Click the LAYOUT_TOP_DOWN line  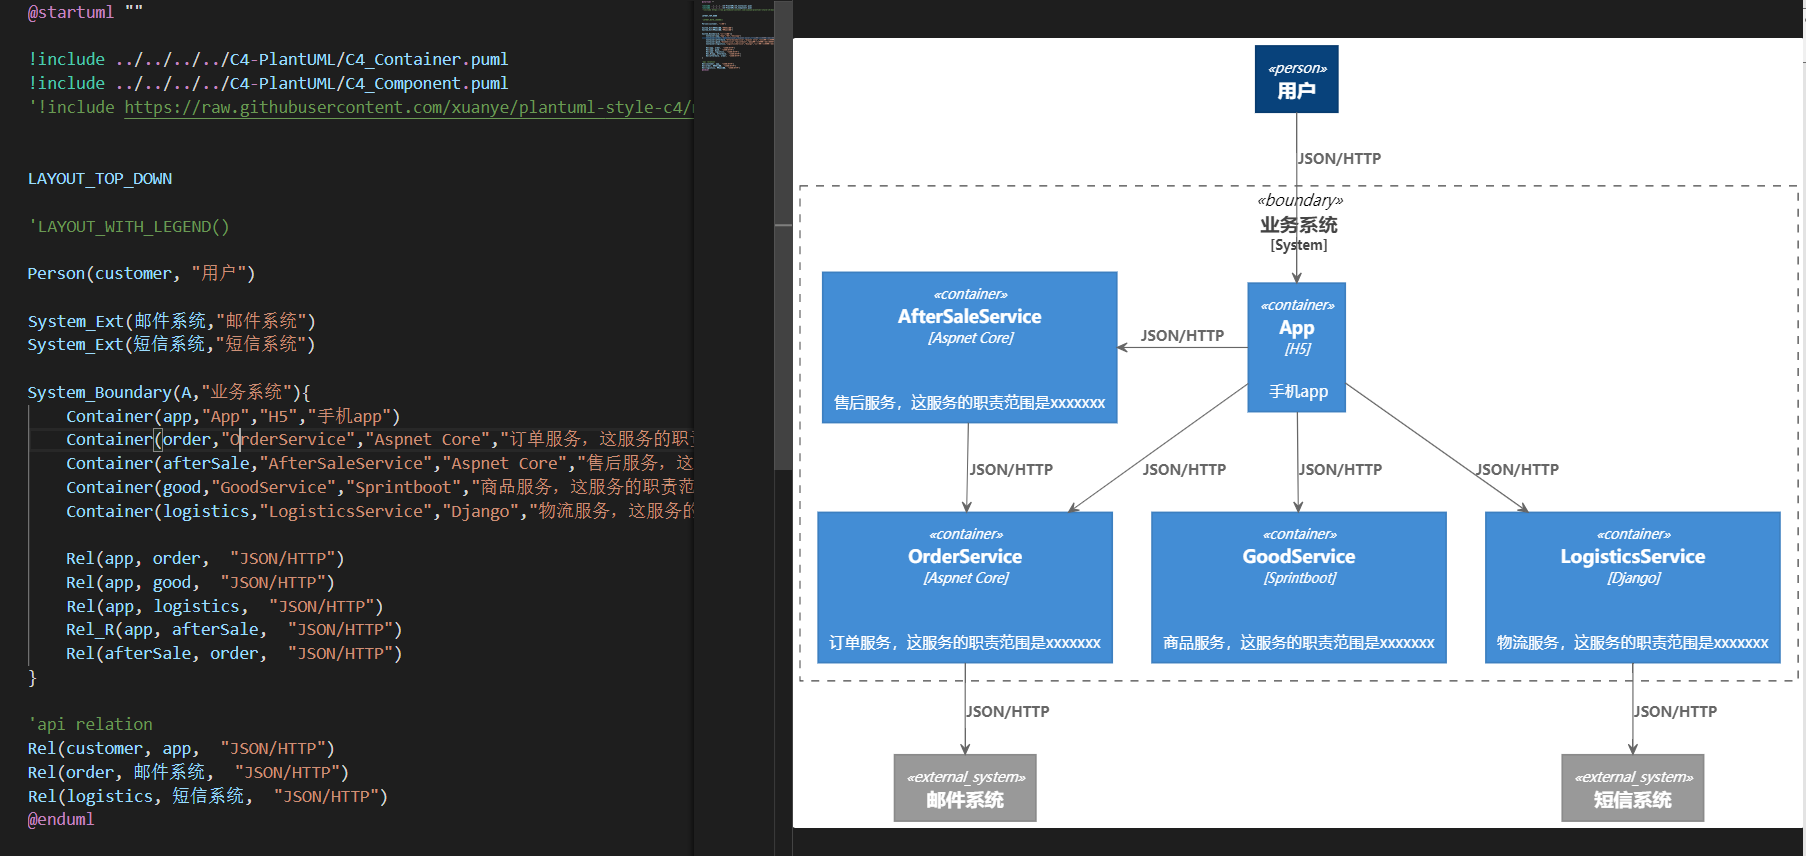pyautogui.click(x=100, y=179)
